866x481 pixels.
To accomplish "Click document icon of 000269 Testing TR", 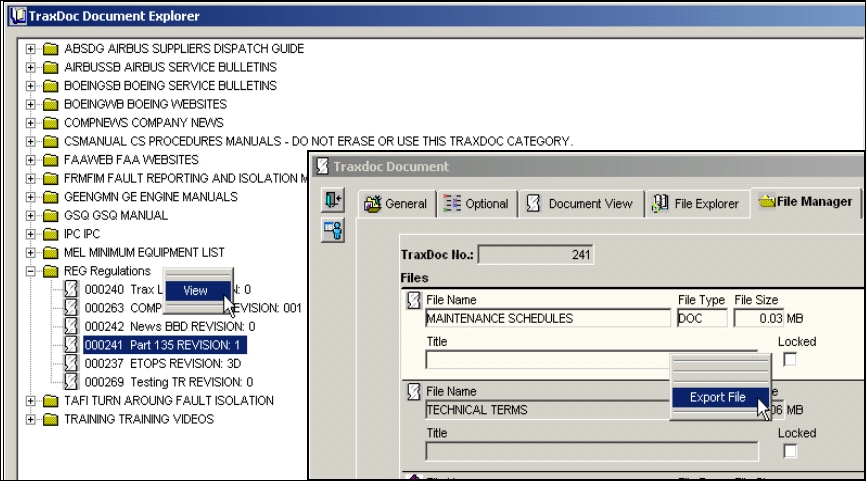I will 71,382.
